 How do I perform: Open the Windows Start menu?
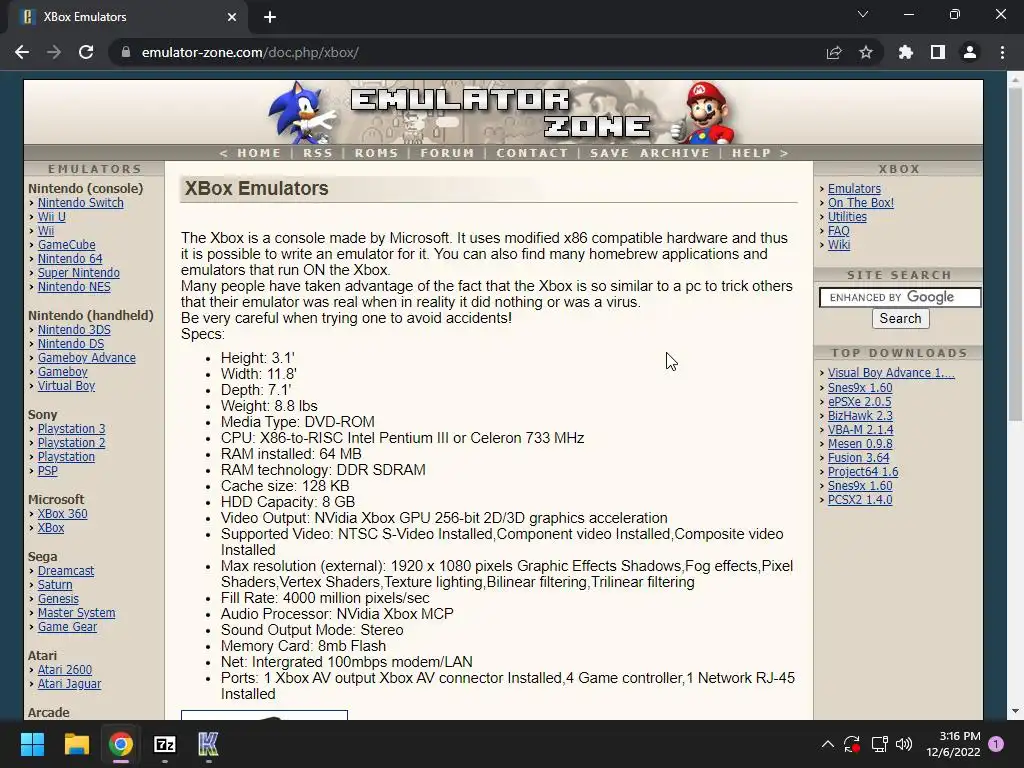pyautogui.click(x=32, y=744)
